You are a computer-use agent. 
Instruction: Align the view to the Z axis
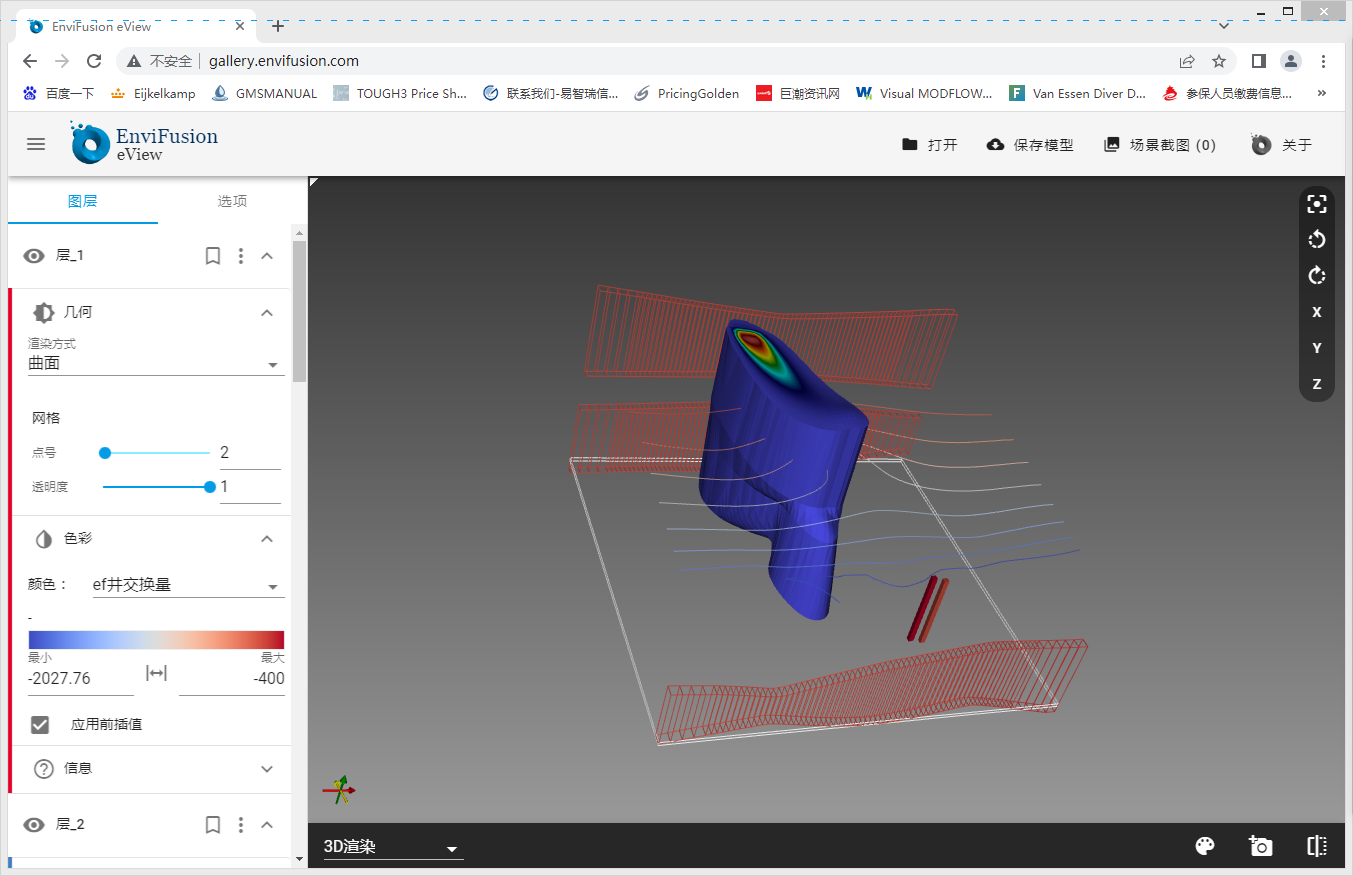[1317, 384]
